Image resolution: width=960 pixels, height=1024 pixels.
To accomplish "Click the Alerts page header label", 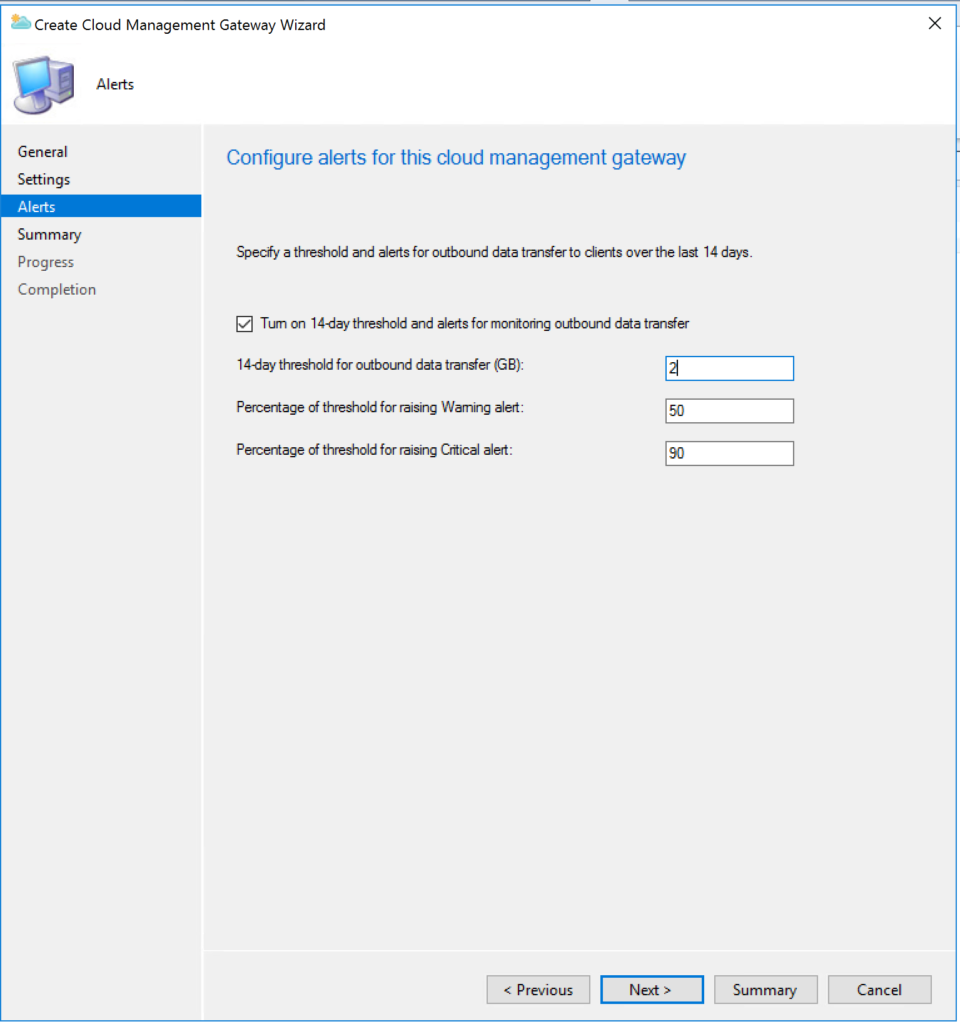I will point(114,84).
